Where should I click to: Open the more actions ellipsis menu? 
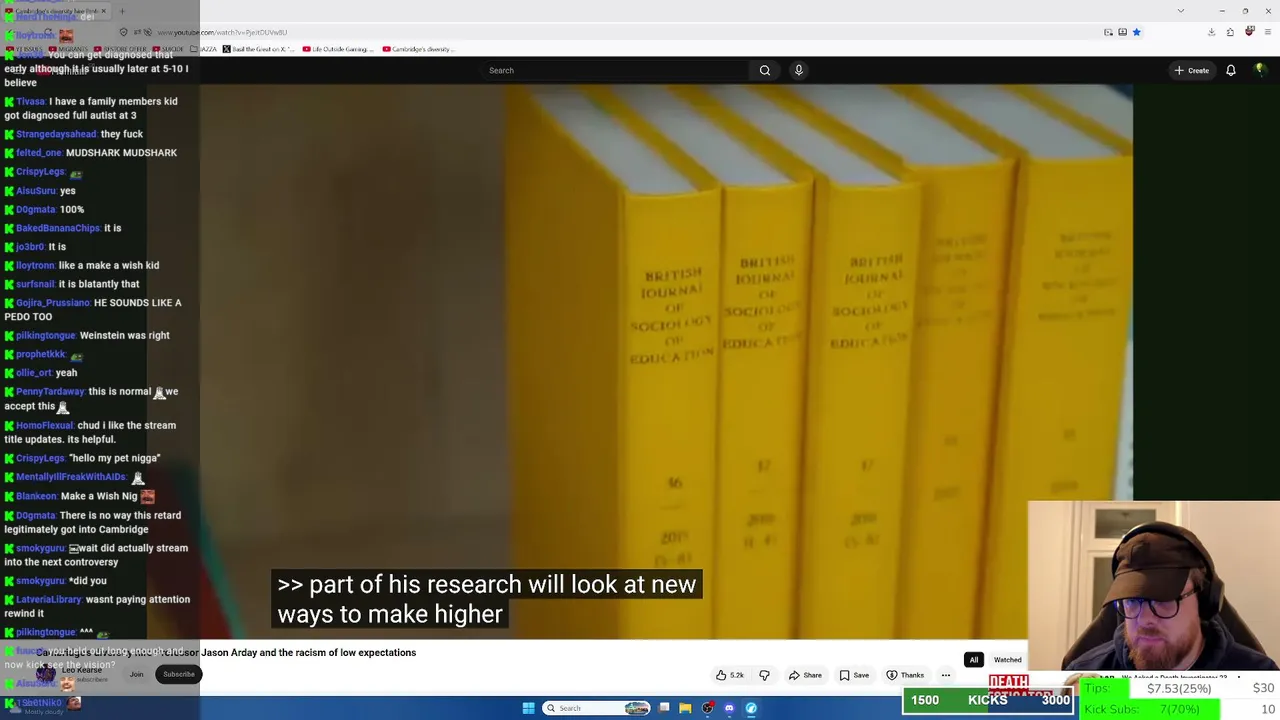tap(946, 675)
